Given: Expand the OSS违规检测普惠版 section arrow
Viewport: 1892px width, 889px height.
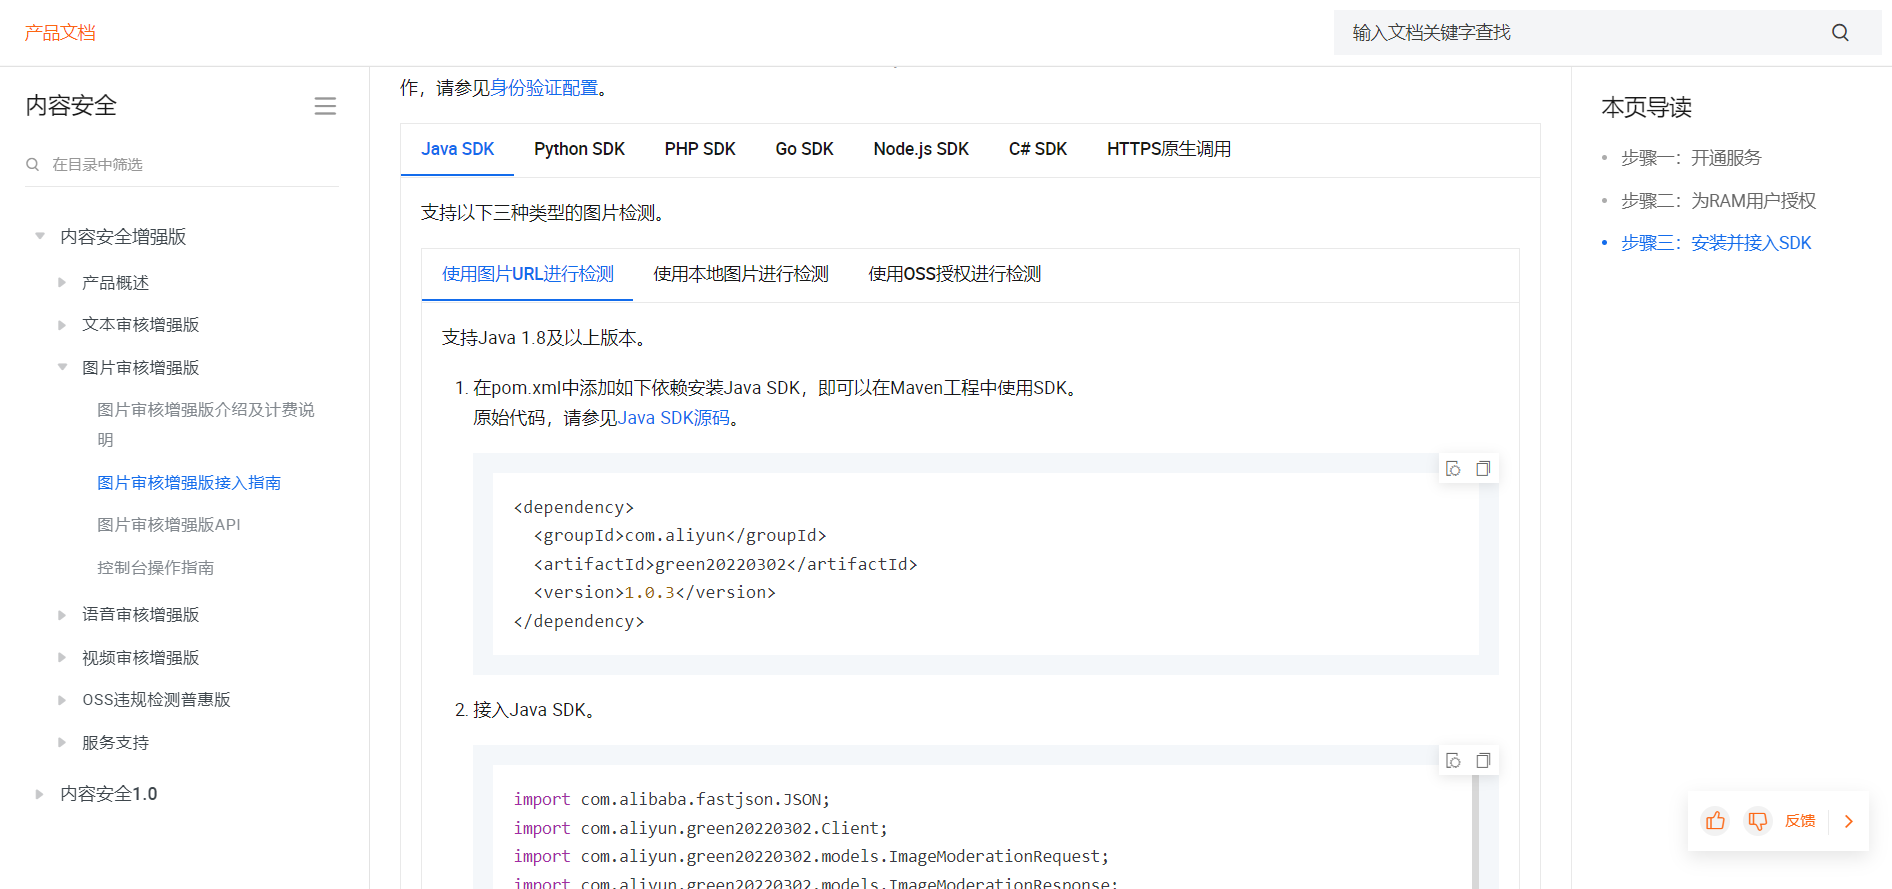Looking at the screenshot, I should tap(62, 700).
